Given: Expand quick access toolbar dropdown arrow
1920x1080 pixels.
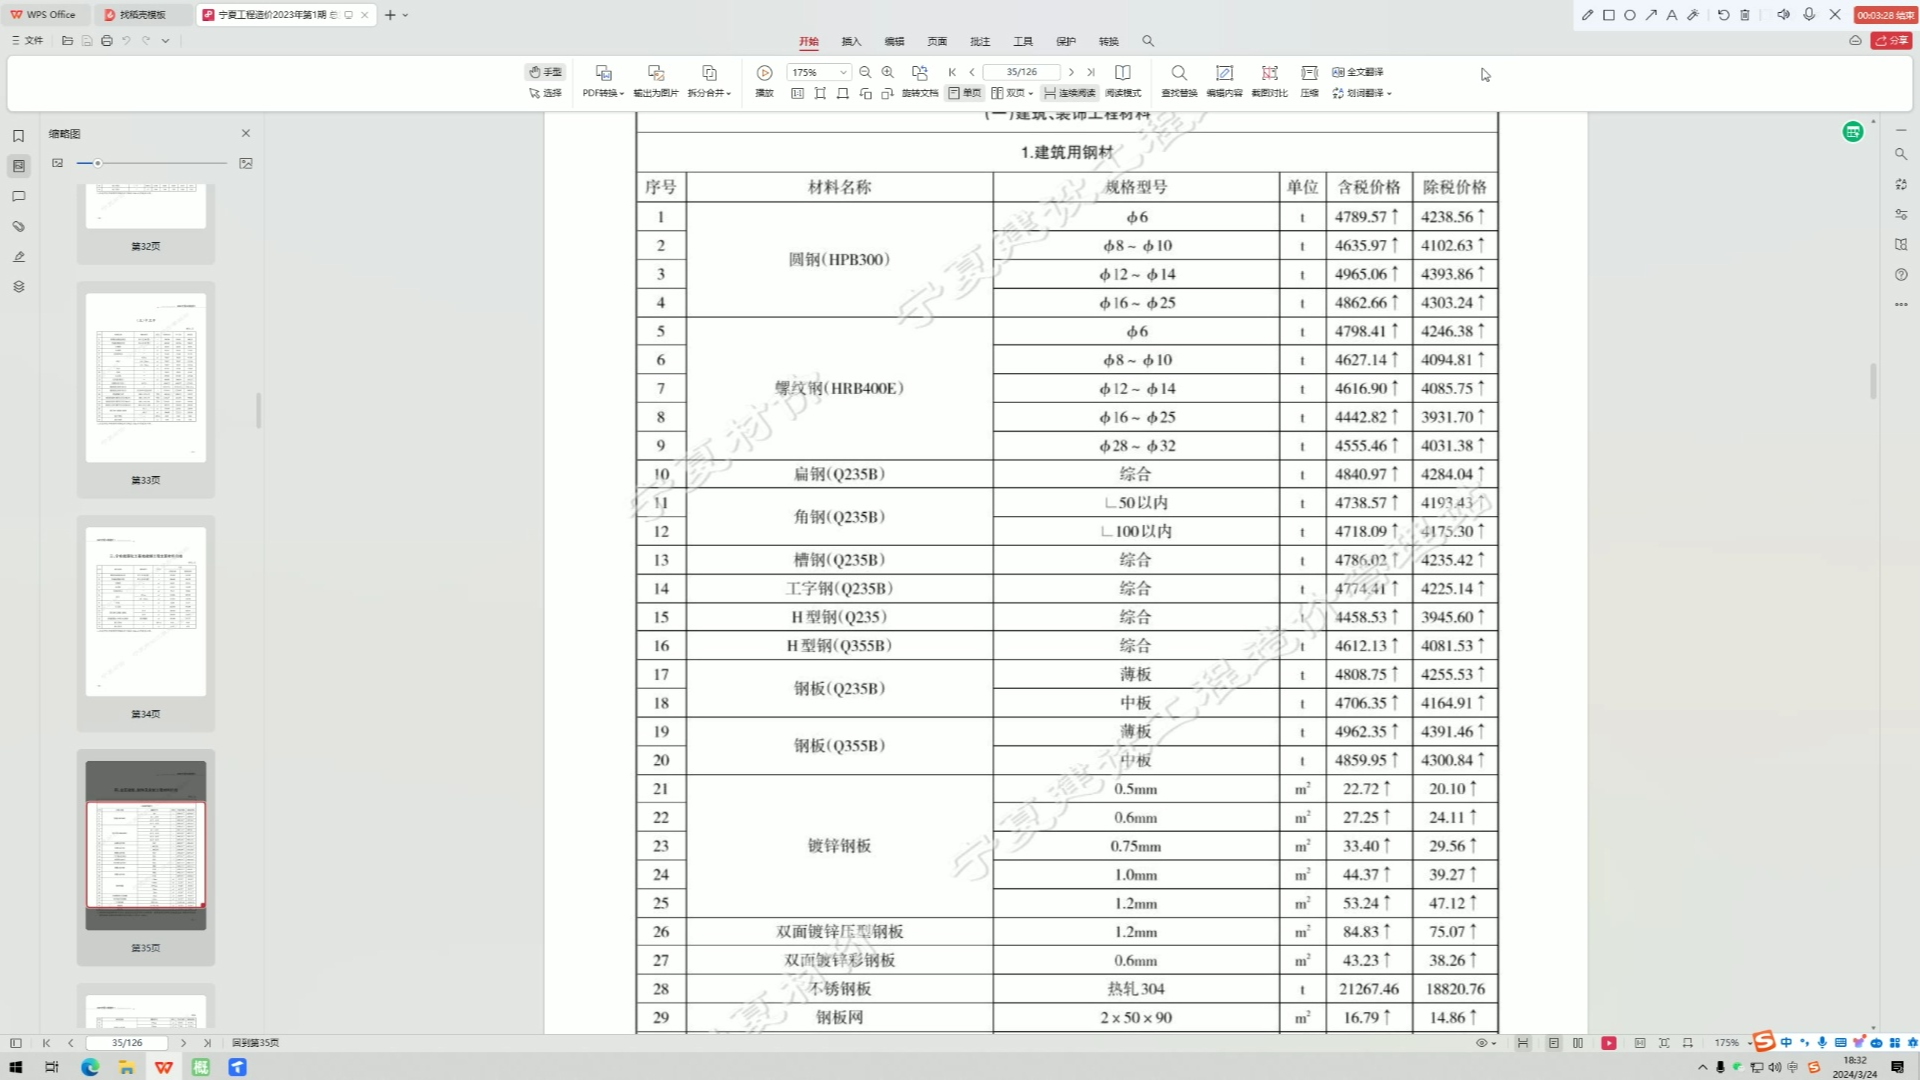Looking at the screenshot, I should pyautogui.click(x=165, y=41).
